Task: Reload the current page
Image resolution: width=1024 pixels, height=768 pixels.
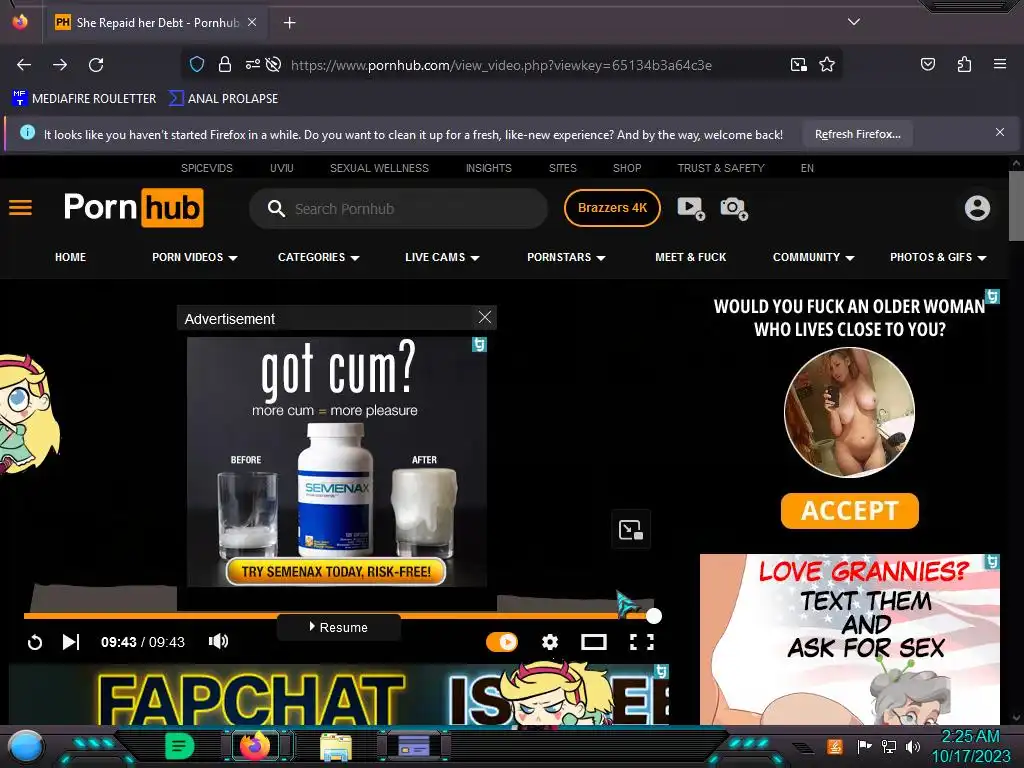Action: 96,65
